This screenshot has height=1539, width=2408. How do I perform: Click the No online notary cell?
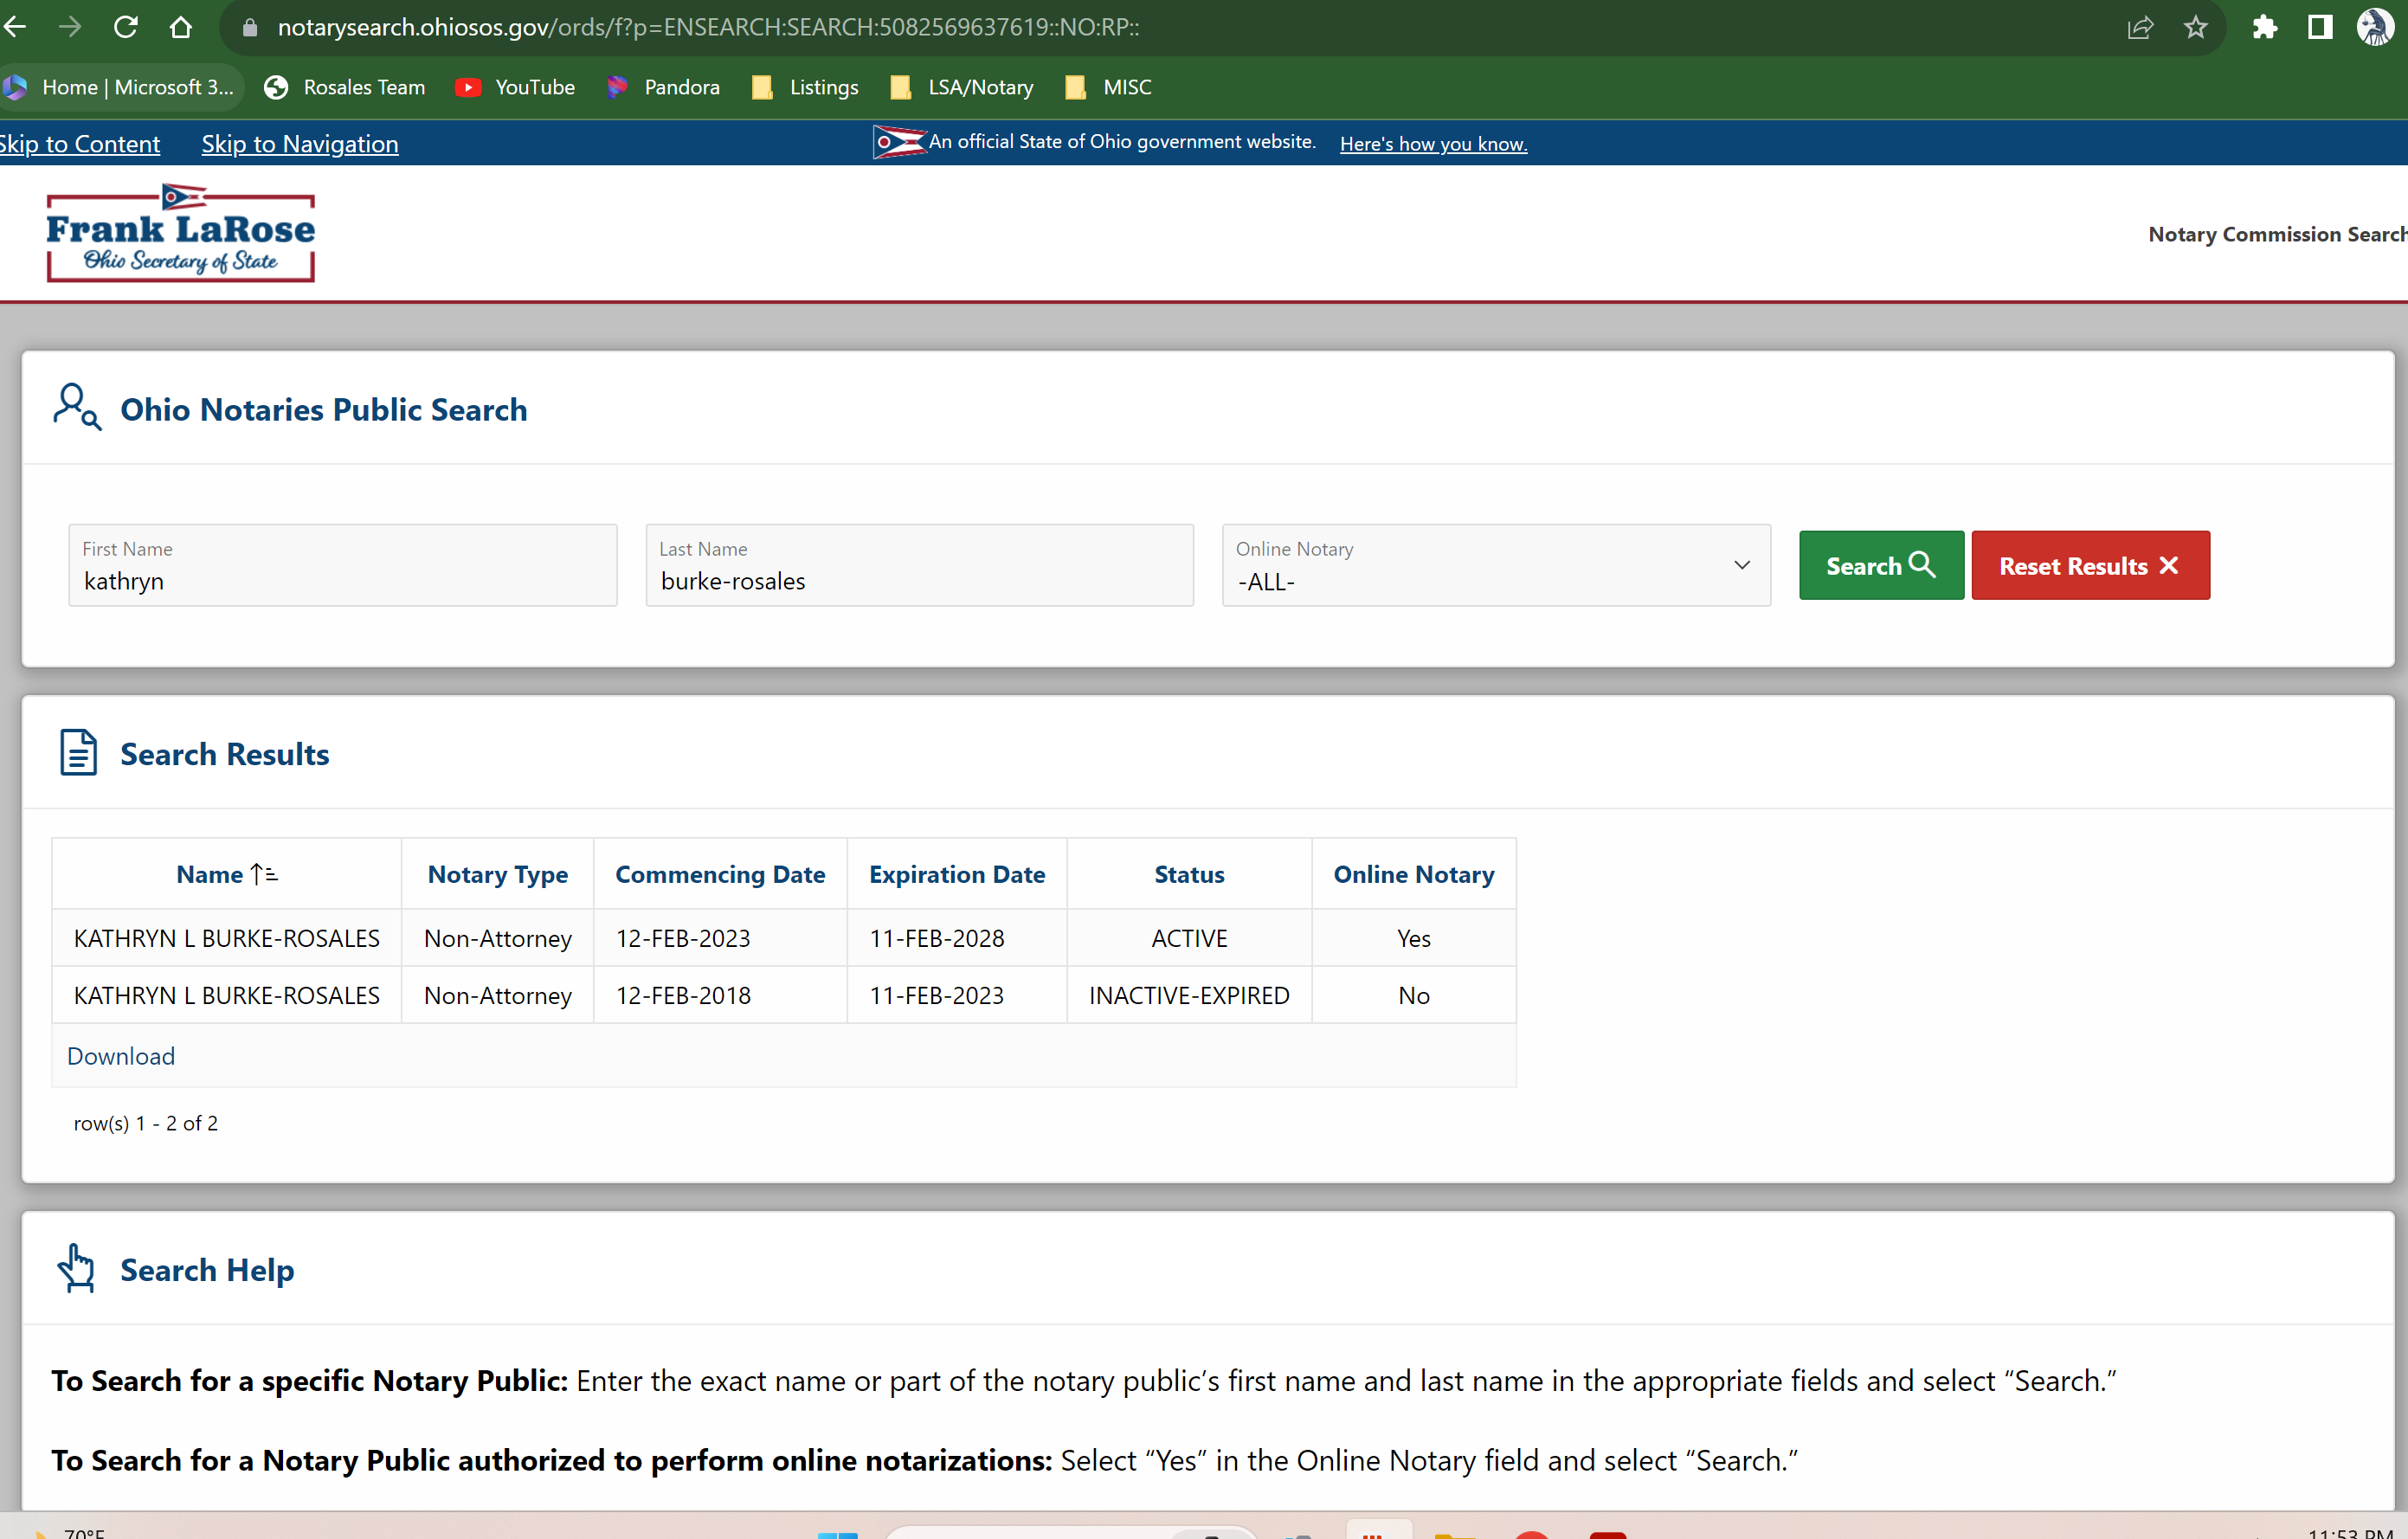1414,995
